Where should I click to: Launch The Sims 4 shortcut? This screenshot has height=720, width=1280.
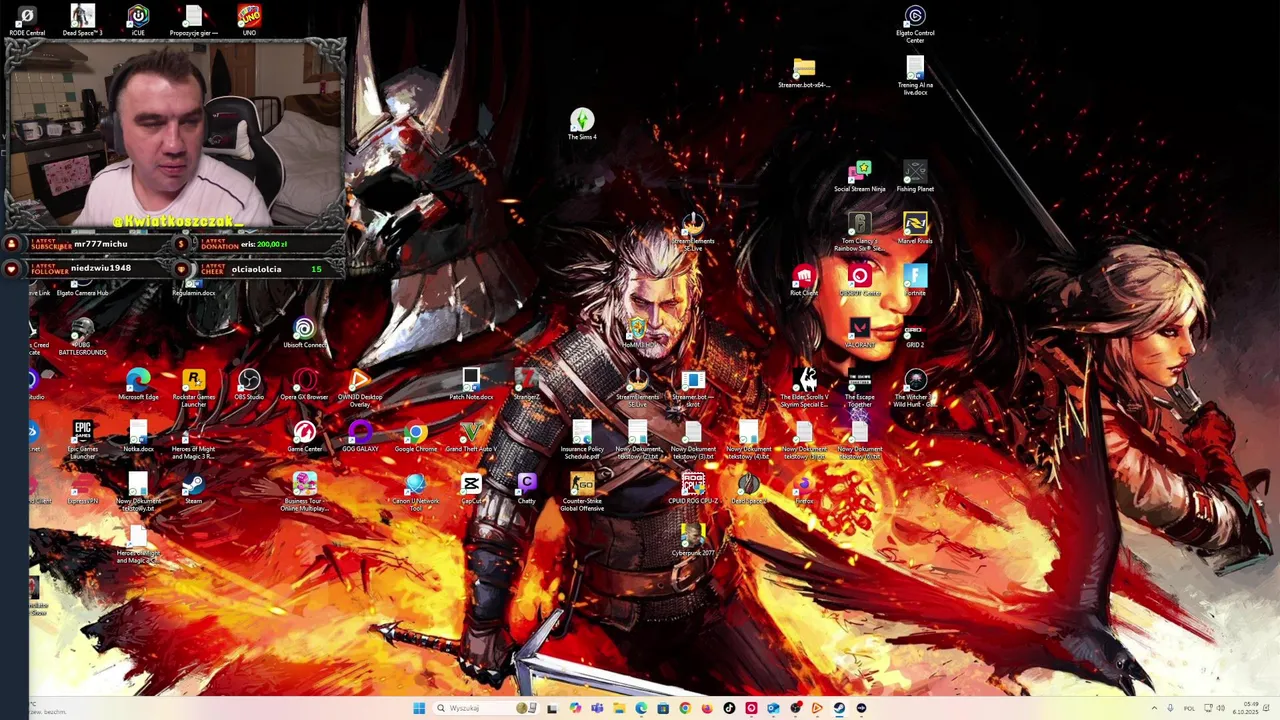click(582, 124)
